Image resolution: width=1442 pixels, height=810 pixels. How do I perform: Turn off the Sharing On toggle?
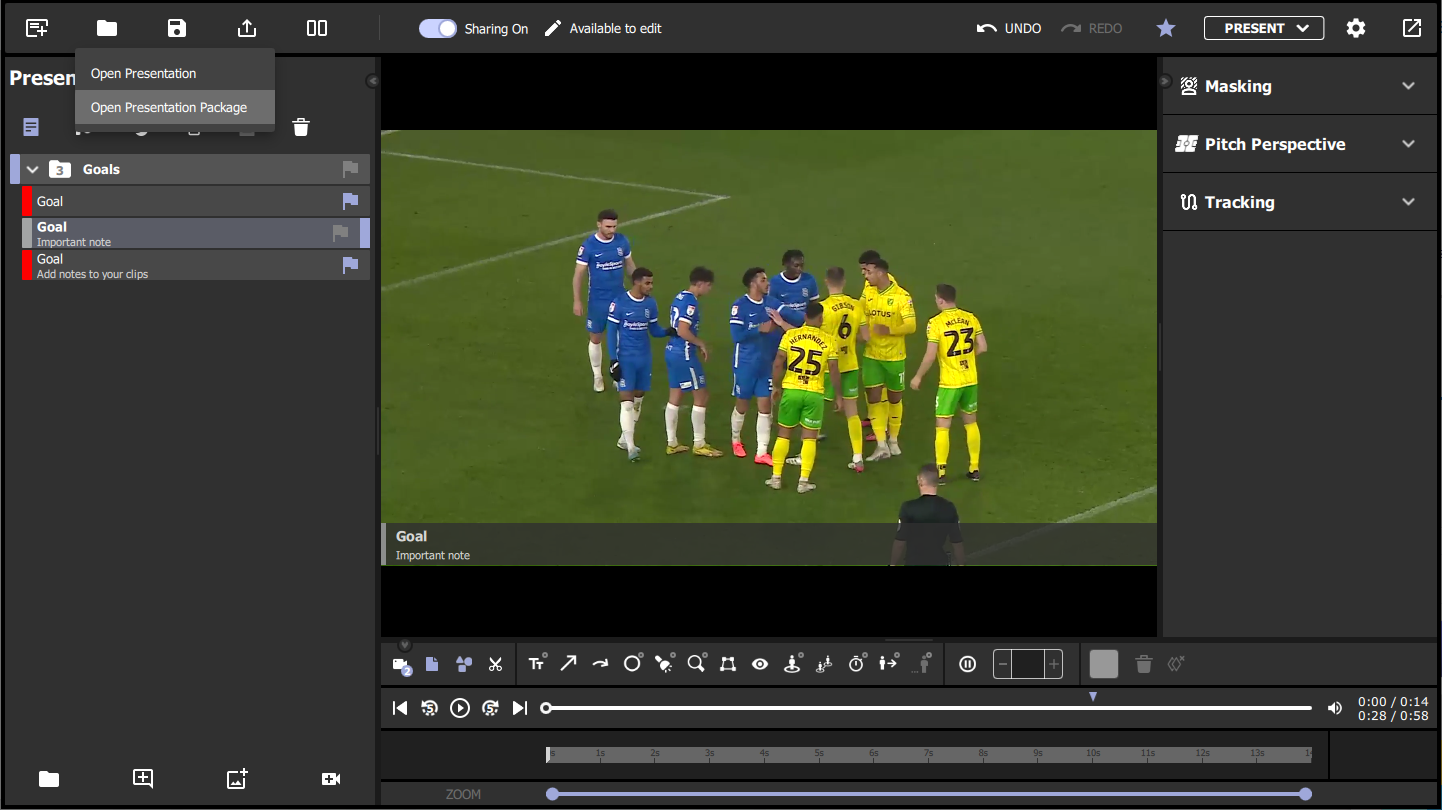(438, 28)
